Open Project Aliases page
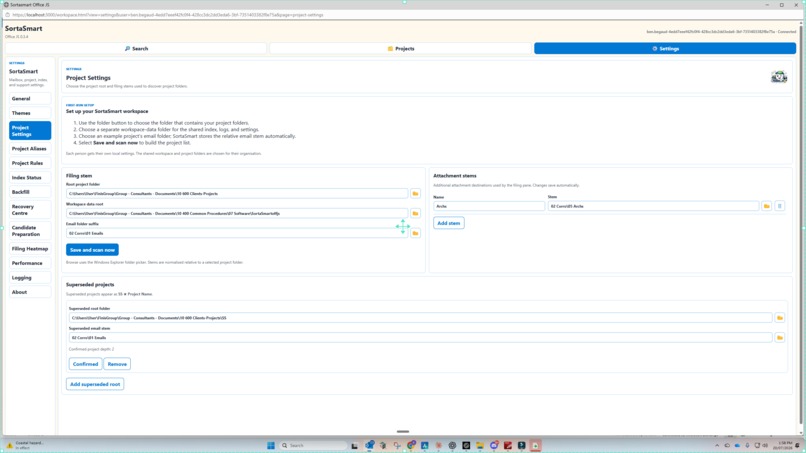Screen dimensions: 806x453 click(30, 149)
